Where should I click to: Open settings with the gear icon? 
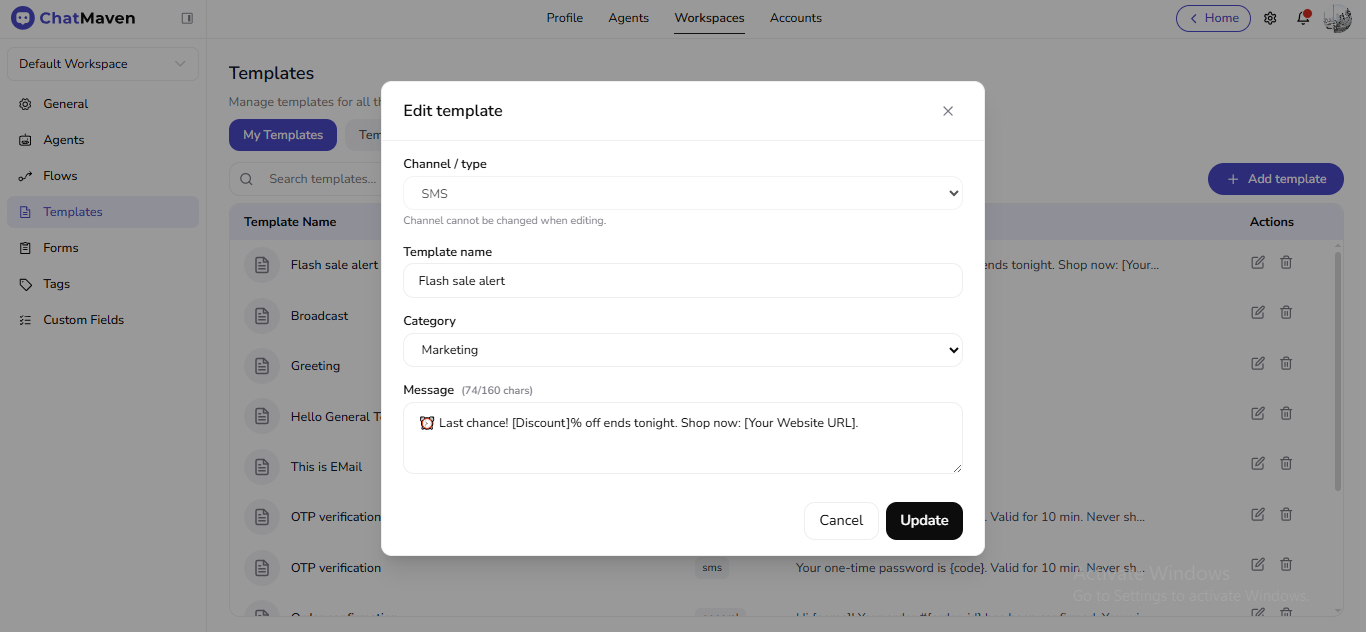[x=1269, y=18]
